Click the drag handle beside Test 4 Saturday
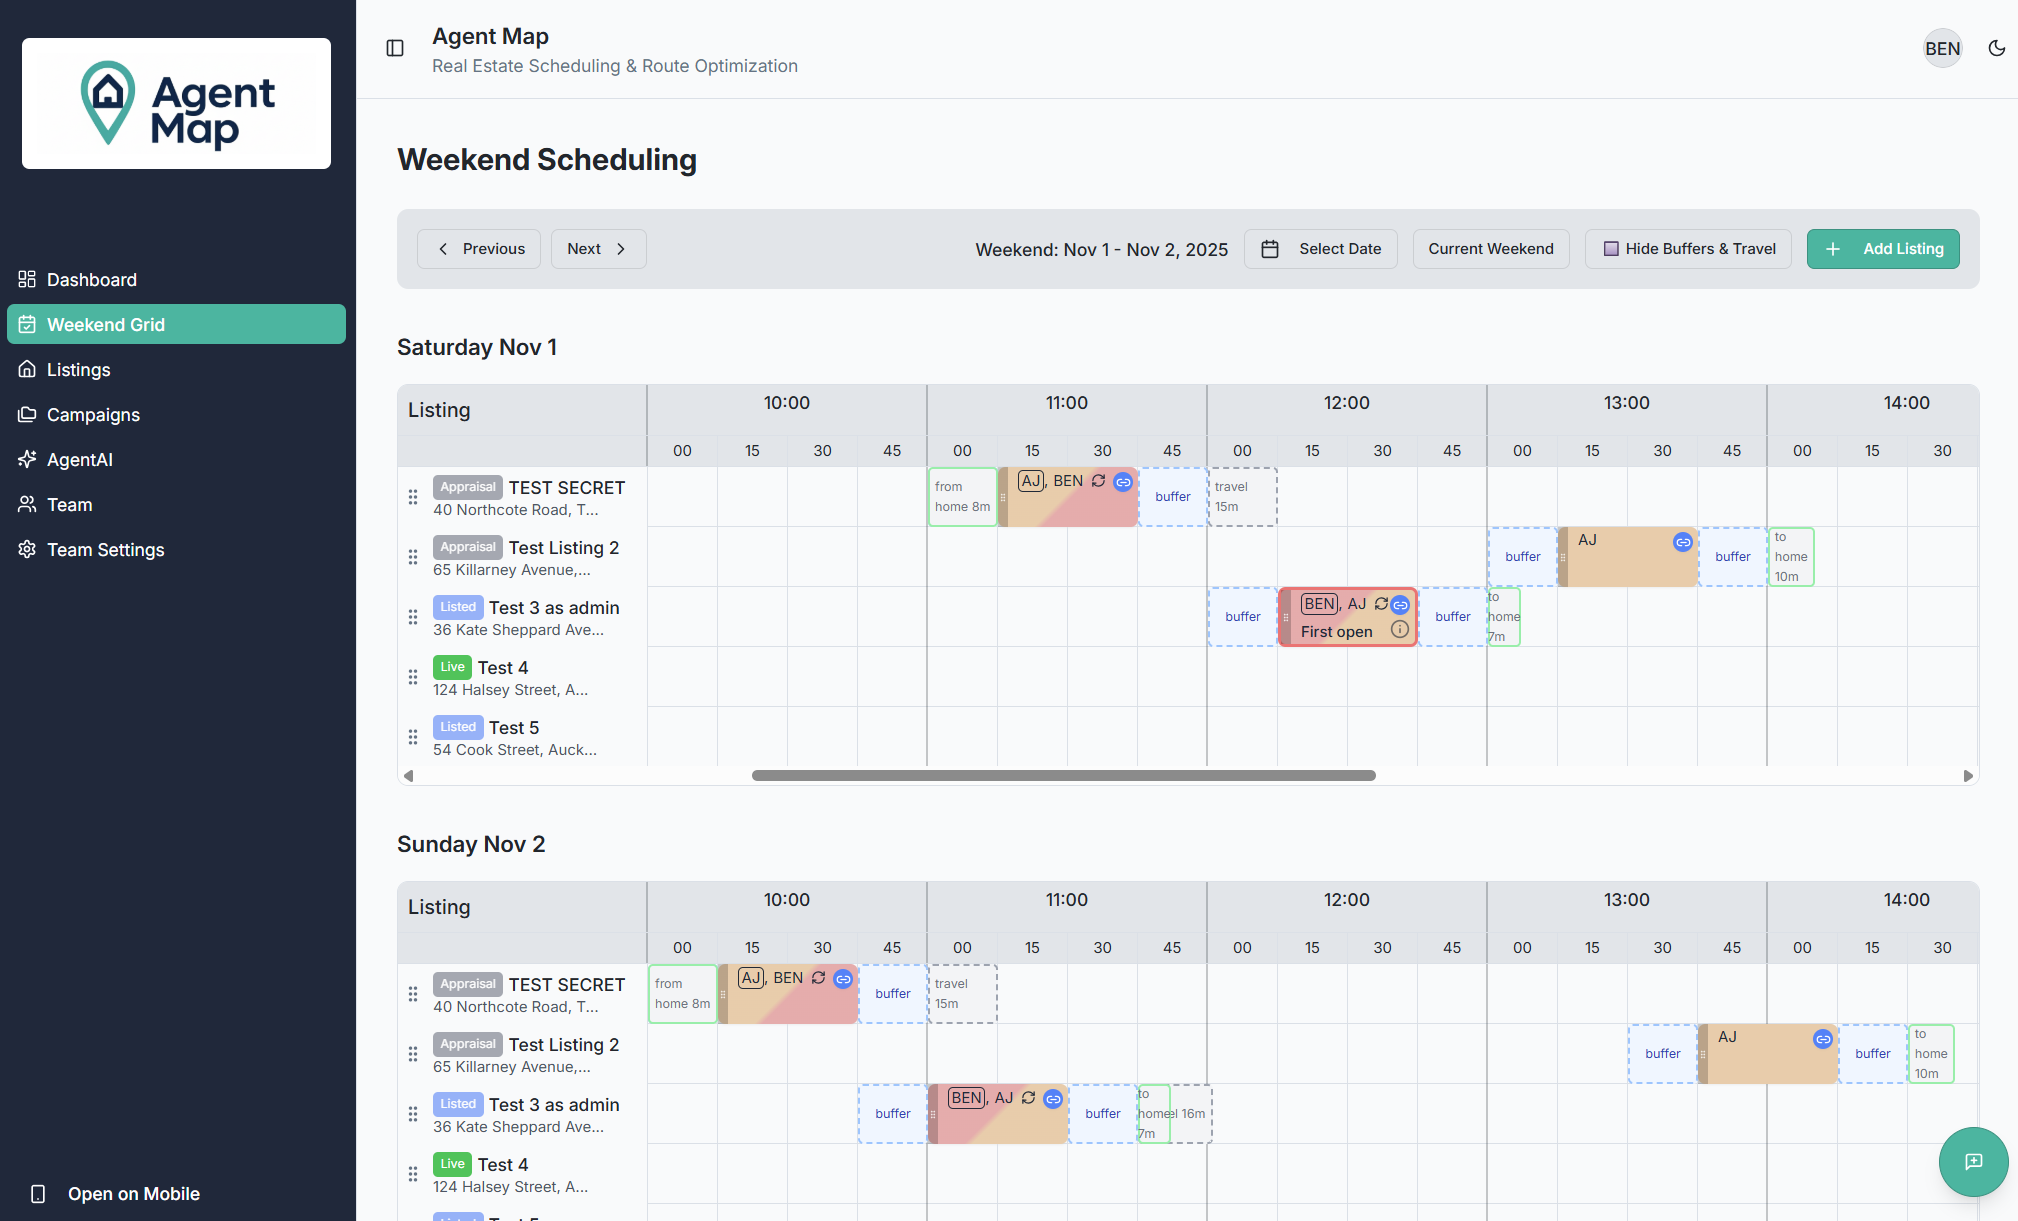Image resolution: width=2018 pixels, height=1221 pixels. pyautogui.click(x=413, y=677)
